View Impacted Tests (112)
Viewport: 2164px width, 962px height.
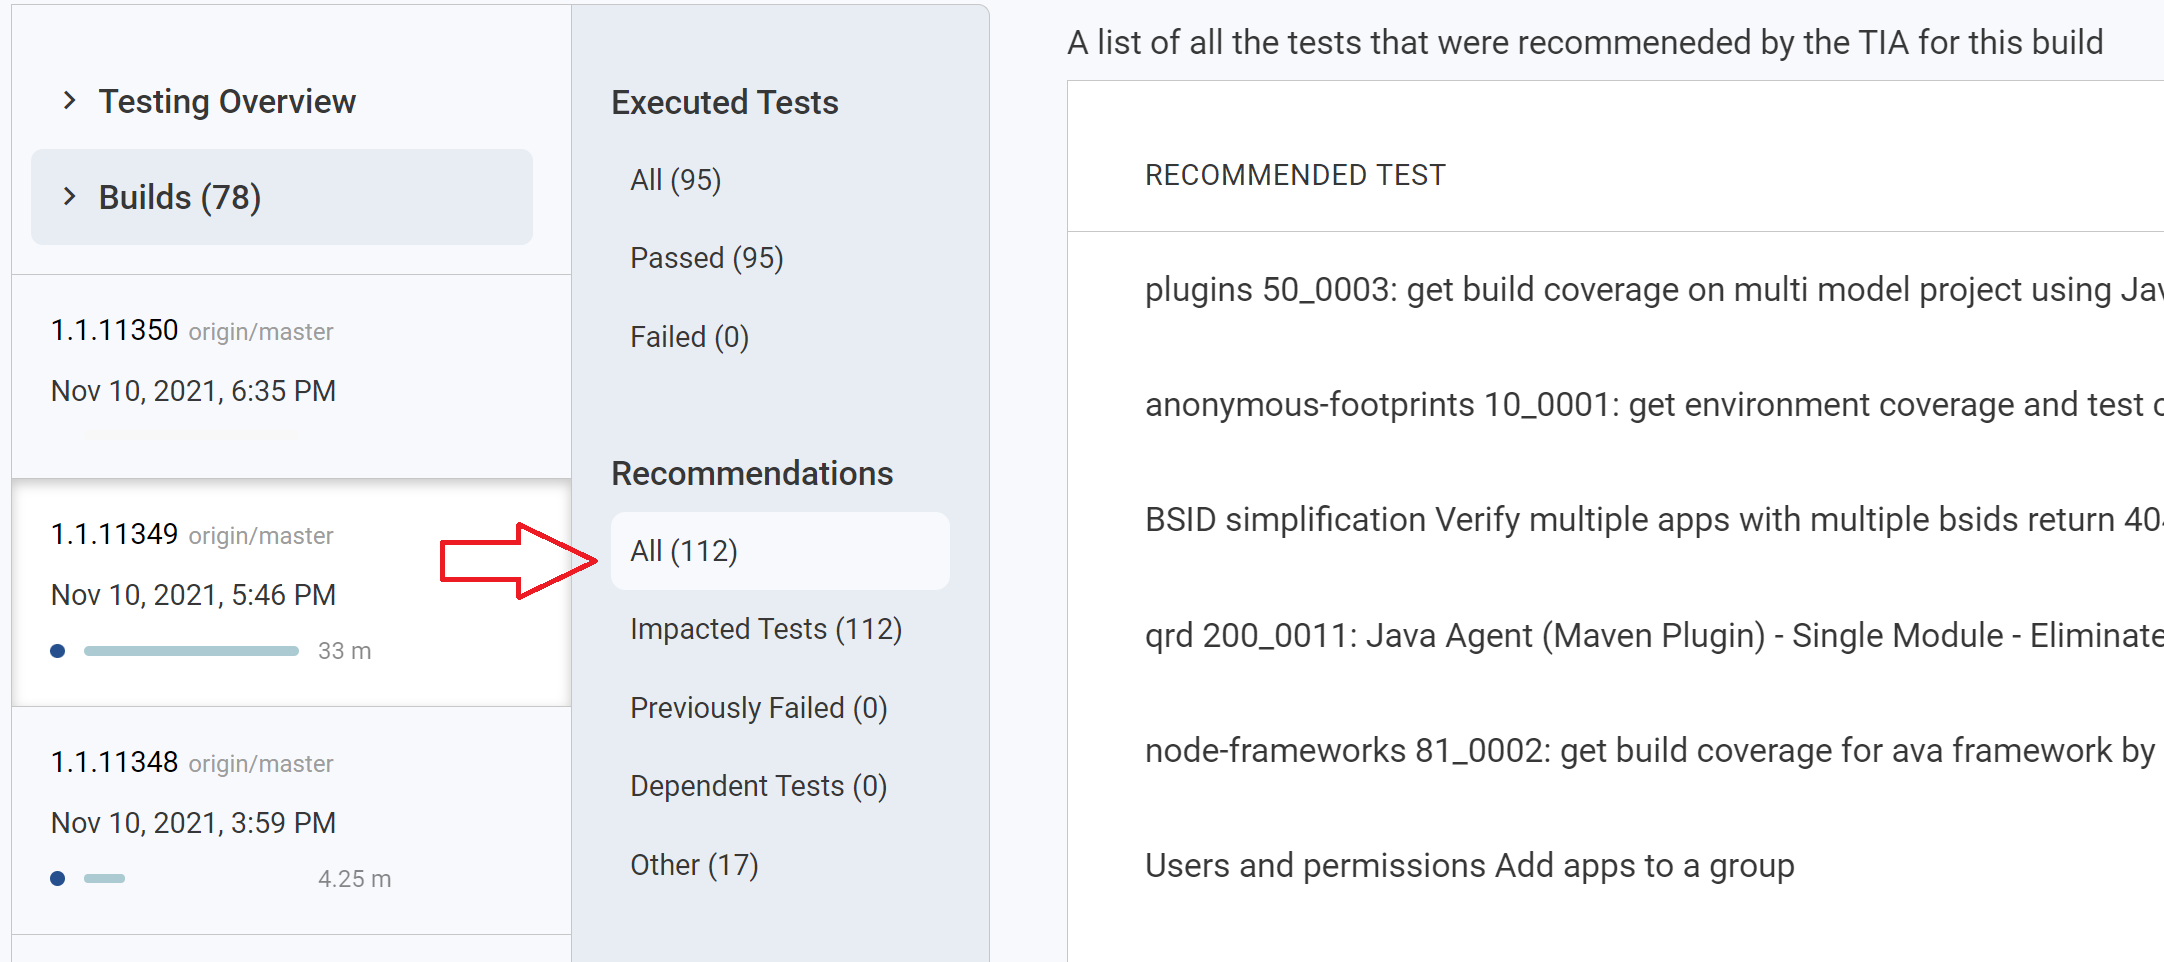[766, 629]
